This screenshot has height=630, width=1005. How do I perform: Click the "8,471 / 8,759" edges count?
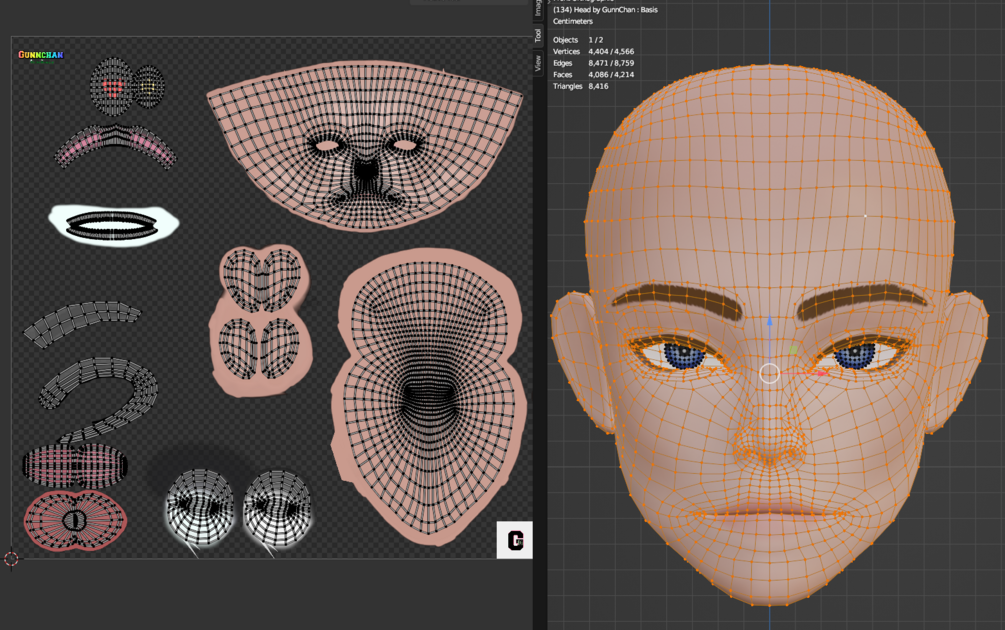click(x=611, y=63)
